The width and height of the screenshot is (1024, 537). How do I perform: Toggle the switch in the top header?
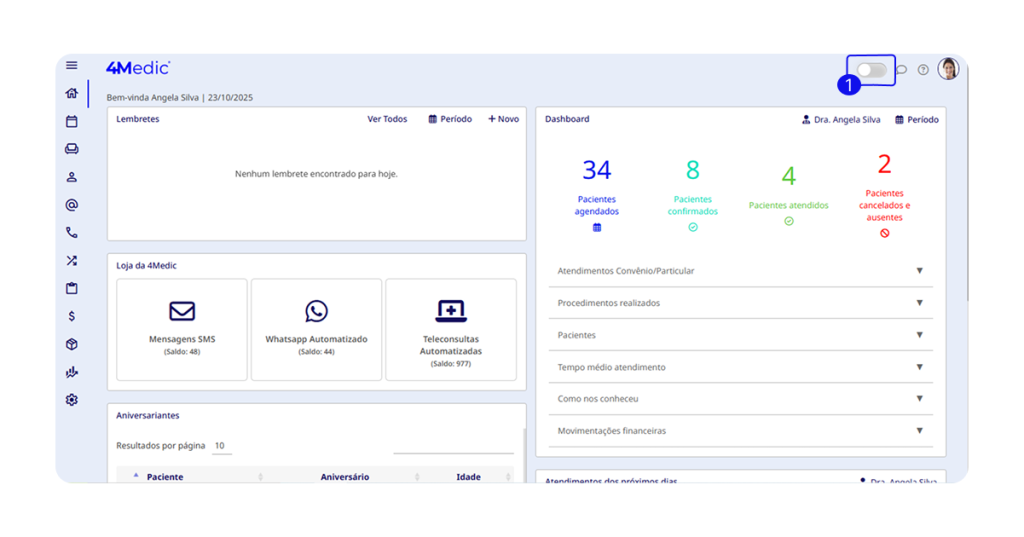[871, 70]
